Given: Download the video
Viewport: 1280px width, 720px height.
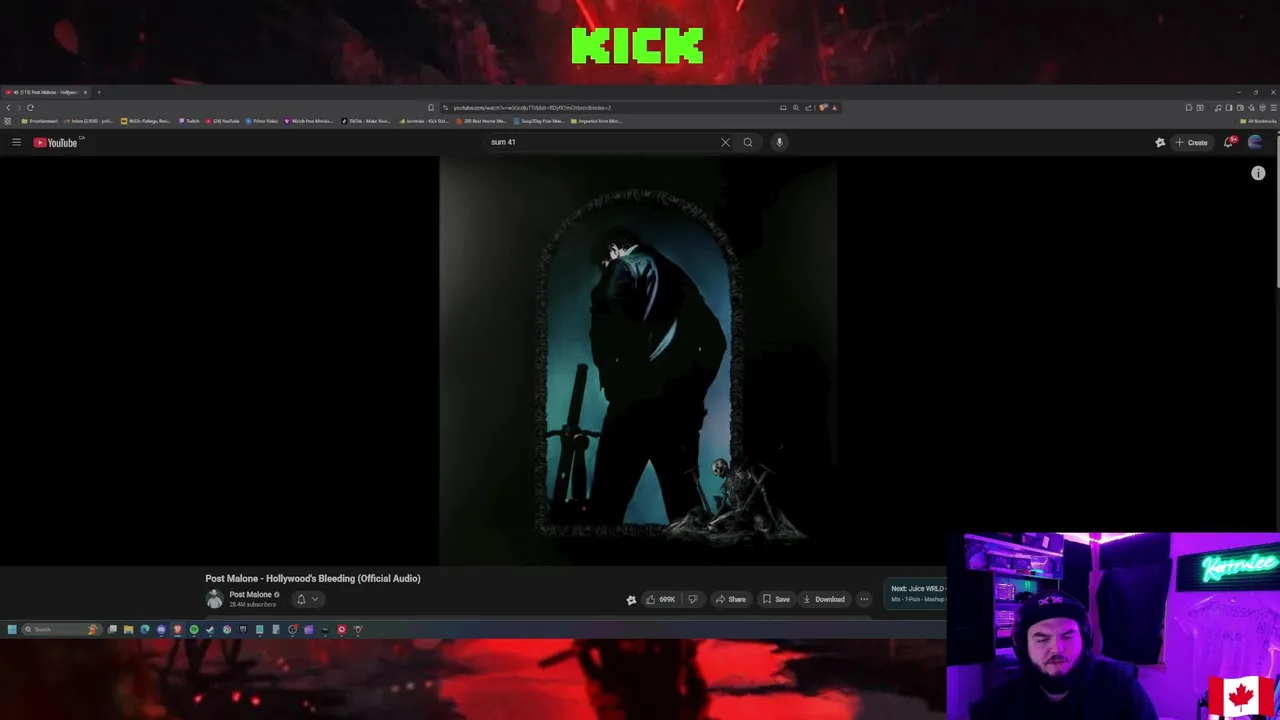Looking at the screenshot, I should click(824, 599).
